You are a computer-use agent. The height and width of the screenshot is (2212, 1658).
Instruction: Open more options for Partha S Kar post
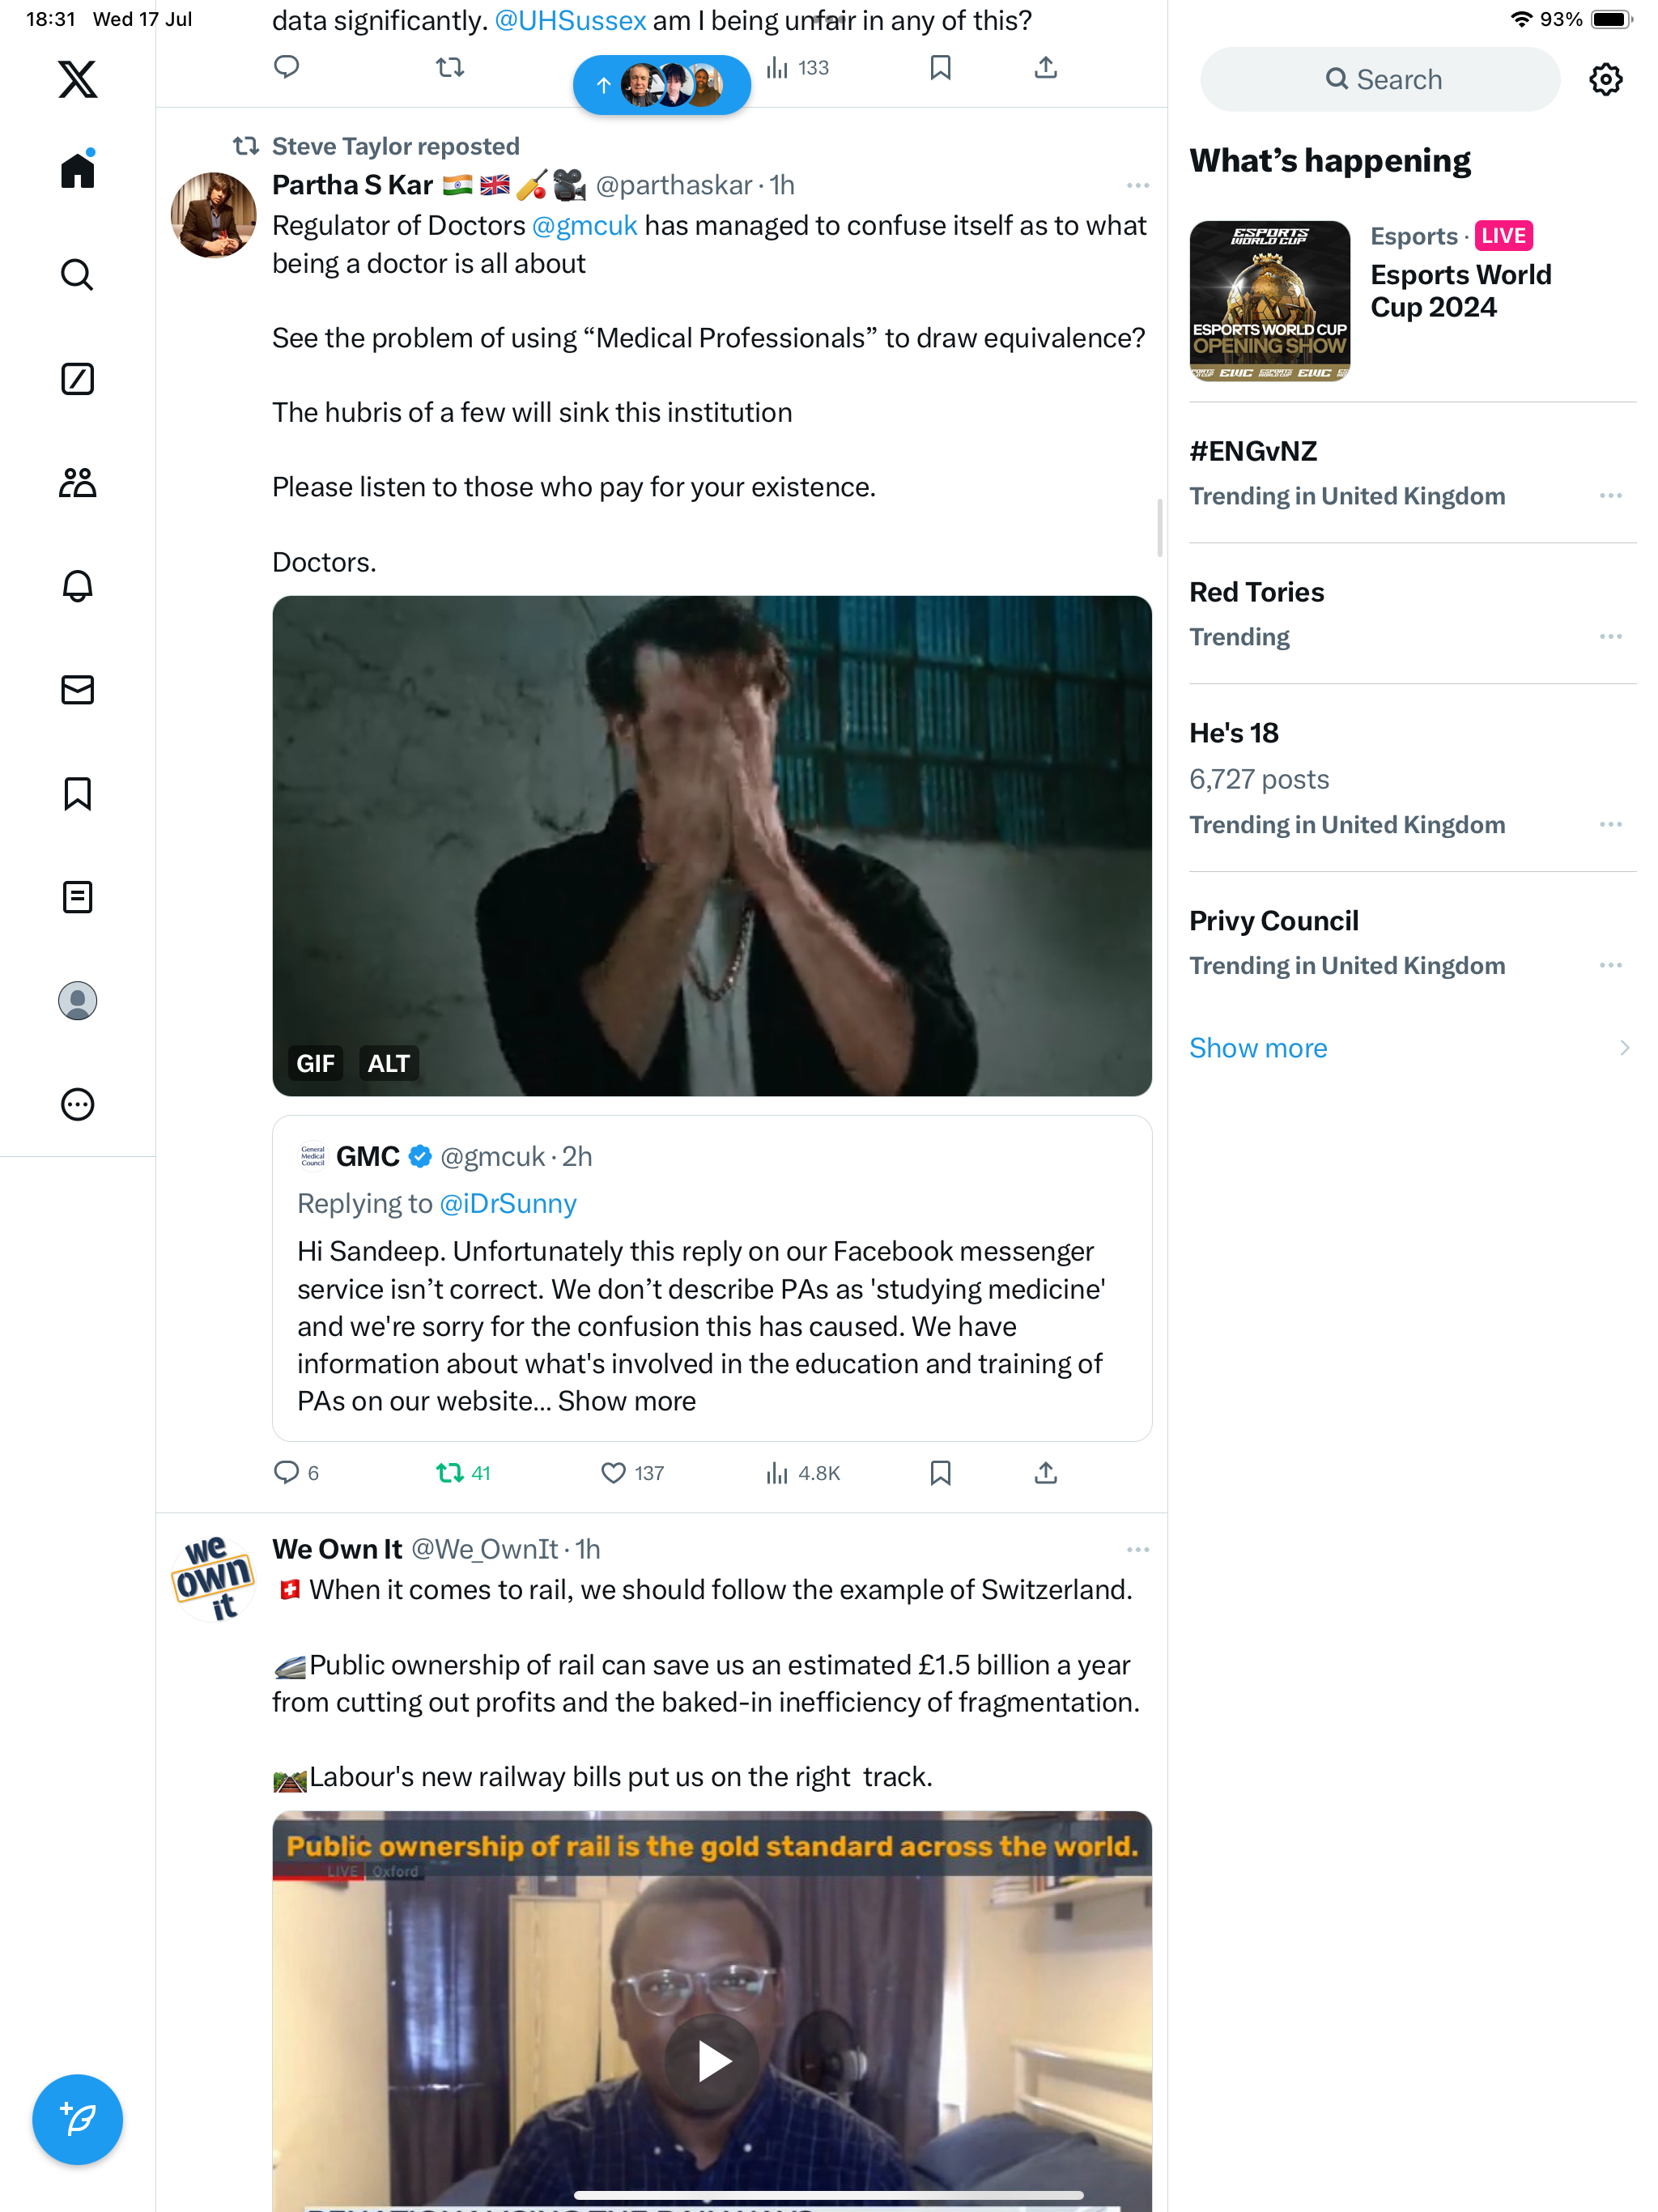[x=1137, y=185]
